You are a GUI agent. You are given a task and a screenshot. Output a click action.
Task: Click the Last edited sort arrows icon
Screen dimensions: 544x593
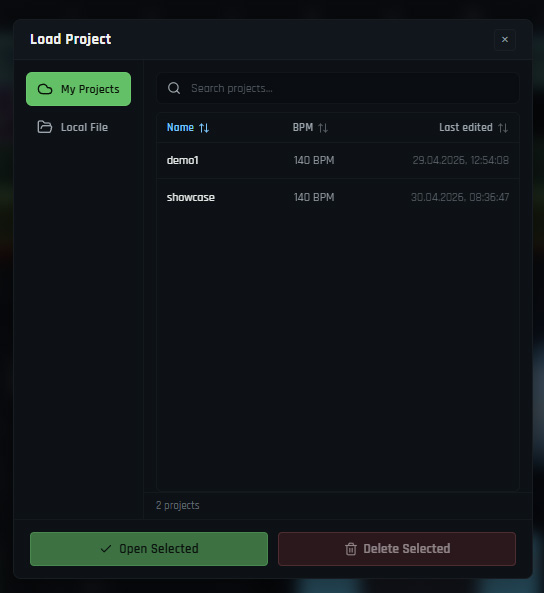503,128
